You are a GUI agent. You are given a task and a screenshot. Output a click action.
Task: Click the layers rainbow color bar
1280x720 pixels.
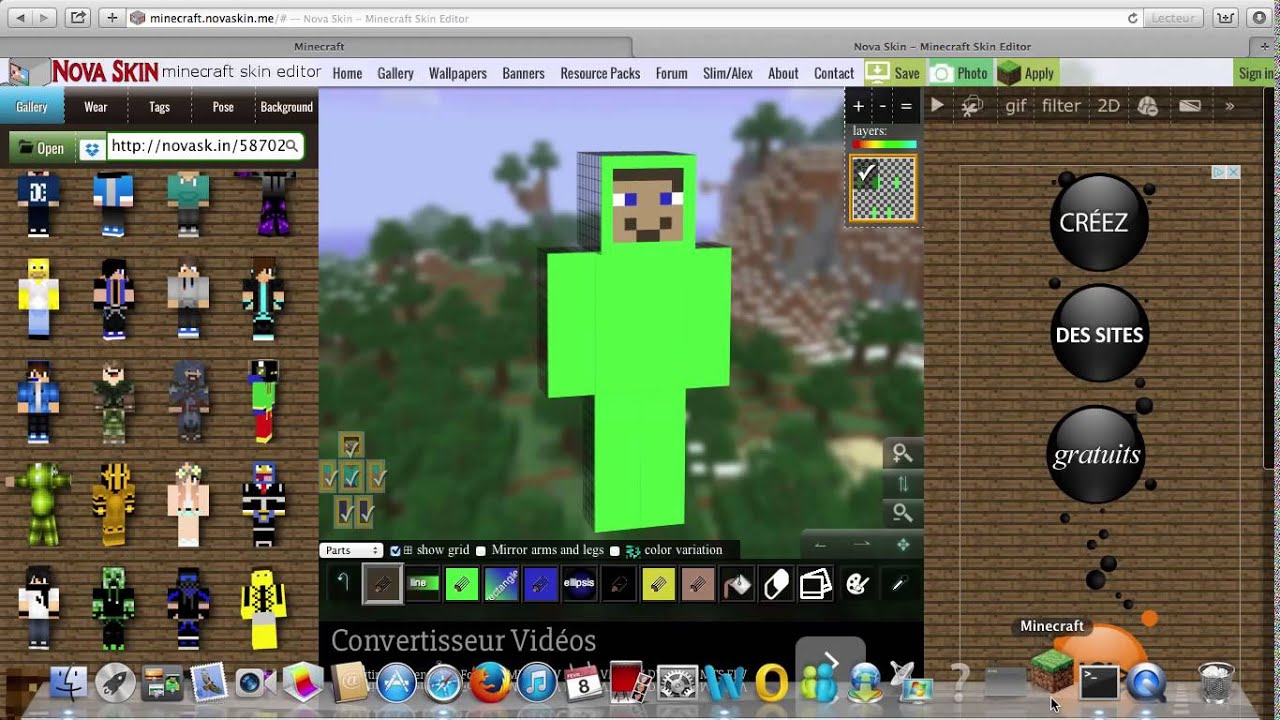pyautogui.click(x=883, y=144)
